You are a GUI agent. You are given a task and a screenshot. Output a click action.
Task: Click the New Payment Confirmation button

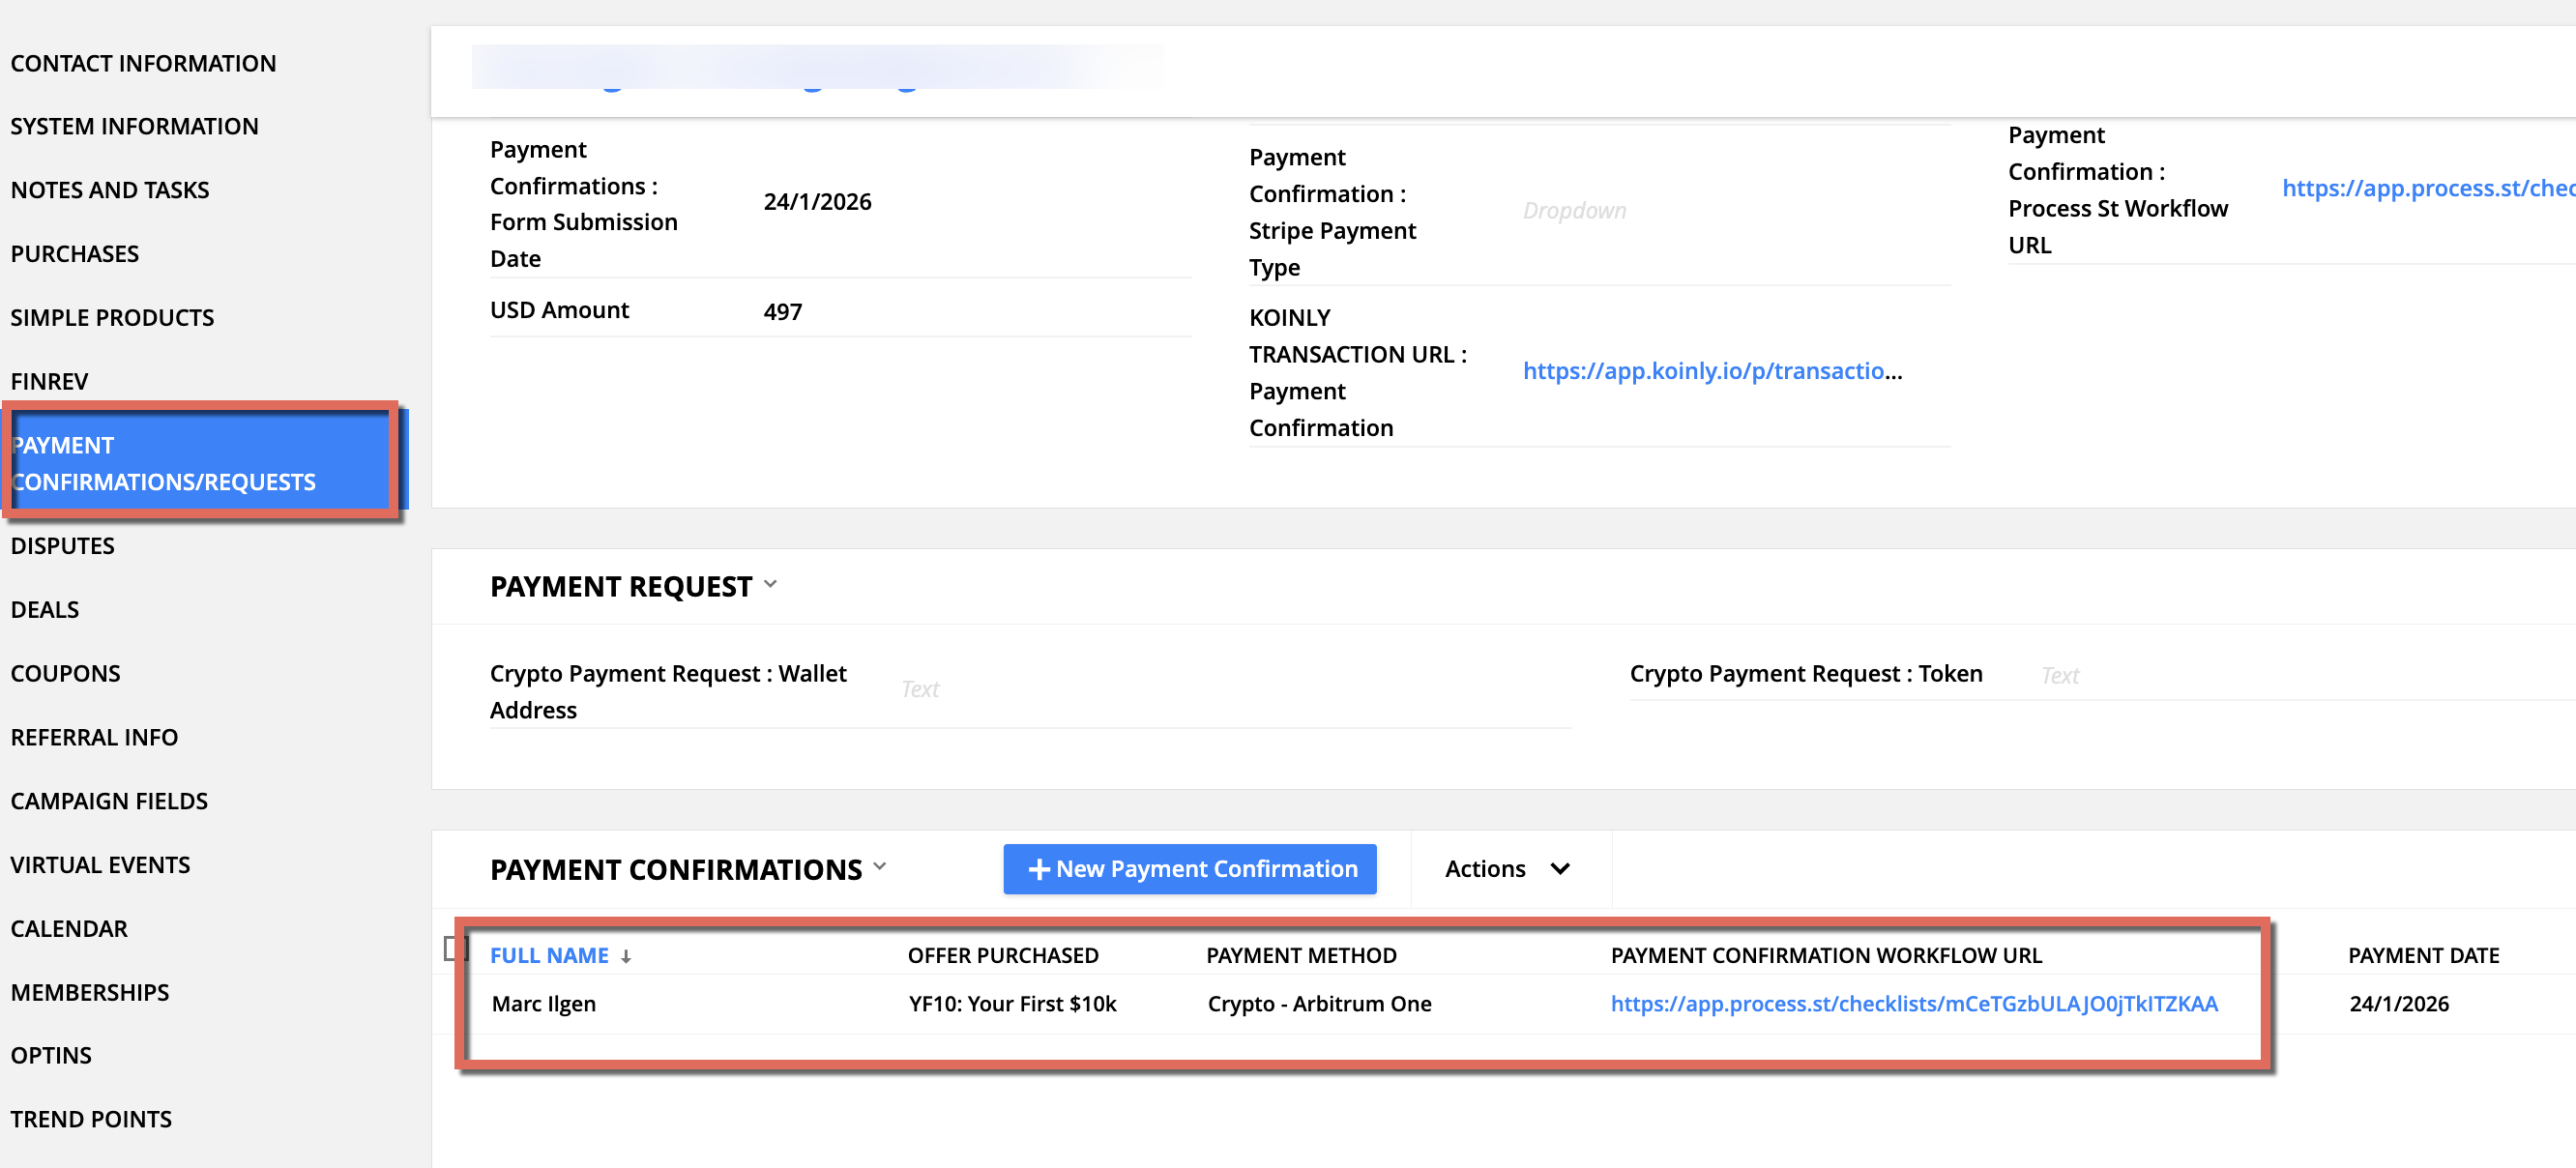click(1189, 869)
